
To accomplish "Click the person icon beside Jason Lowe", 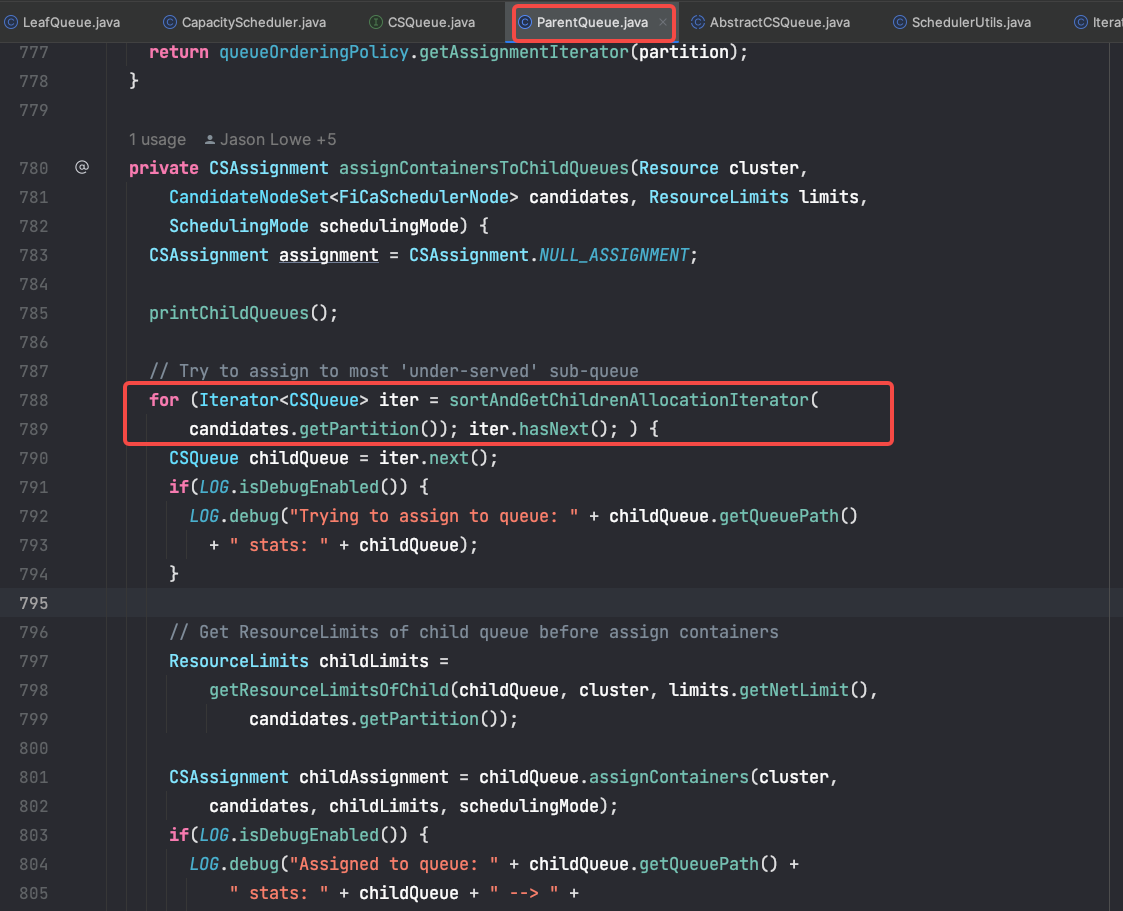I will coord(210,140).
